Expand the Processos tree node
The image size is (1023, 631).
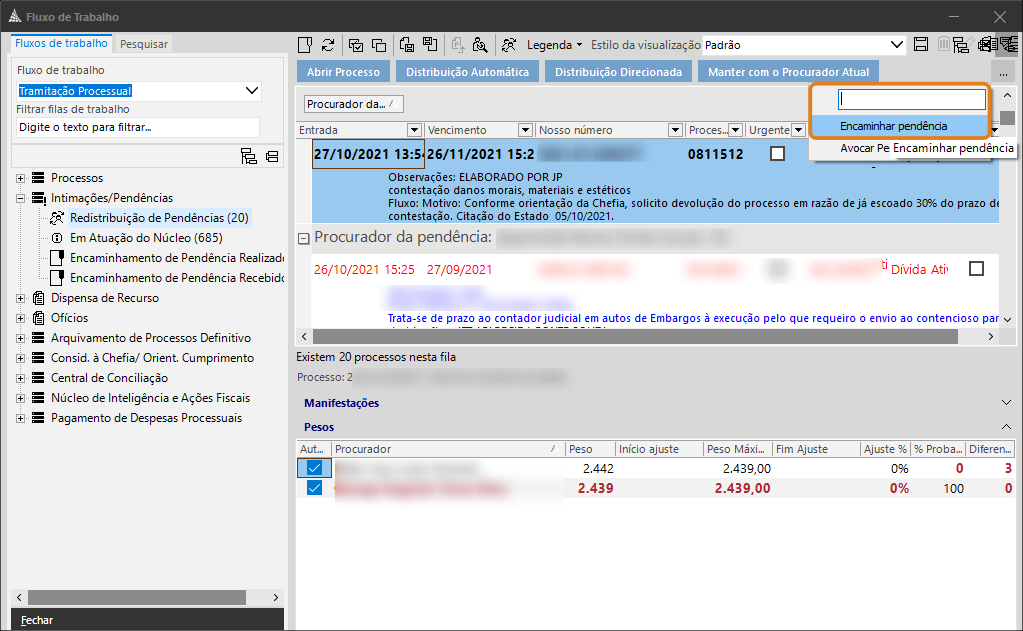[21, 178]
